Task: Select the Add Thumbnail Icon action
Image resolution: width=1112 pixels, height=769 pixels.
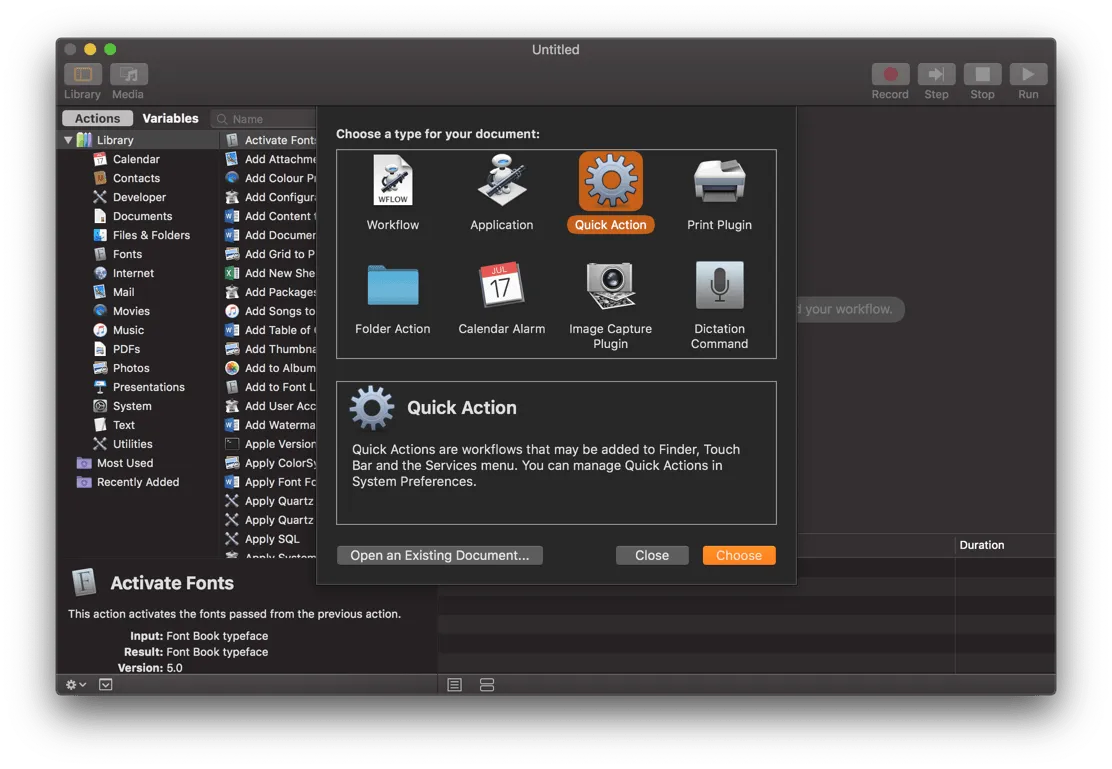Action: pos(269,349)
